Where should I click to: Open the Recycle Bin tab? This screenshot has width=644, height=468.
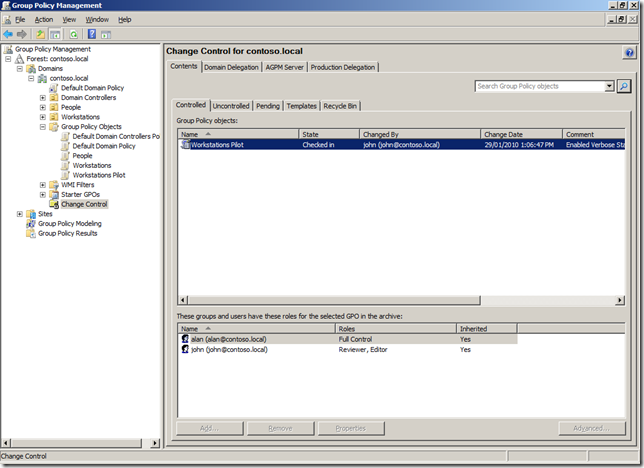[x=341, y=106]
